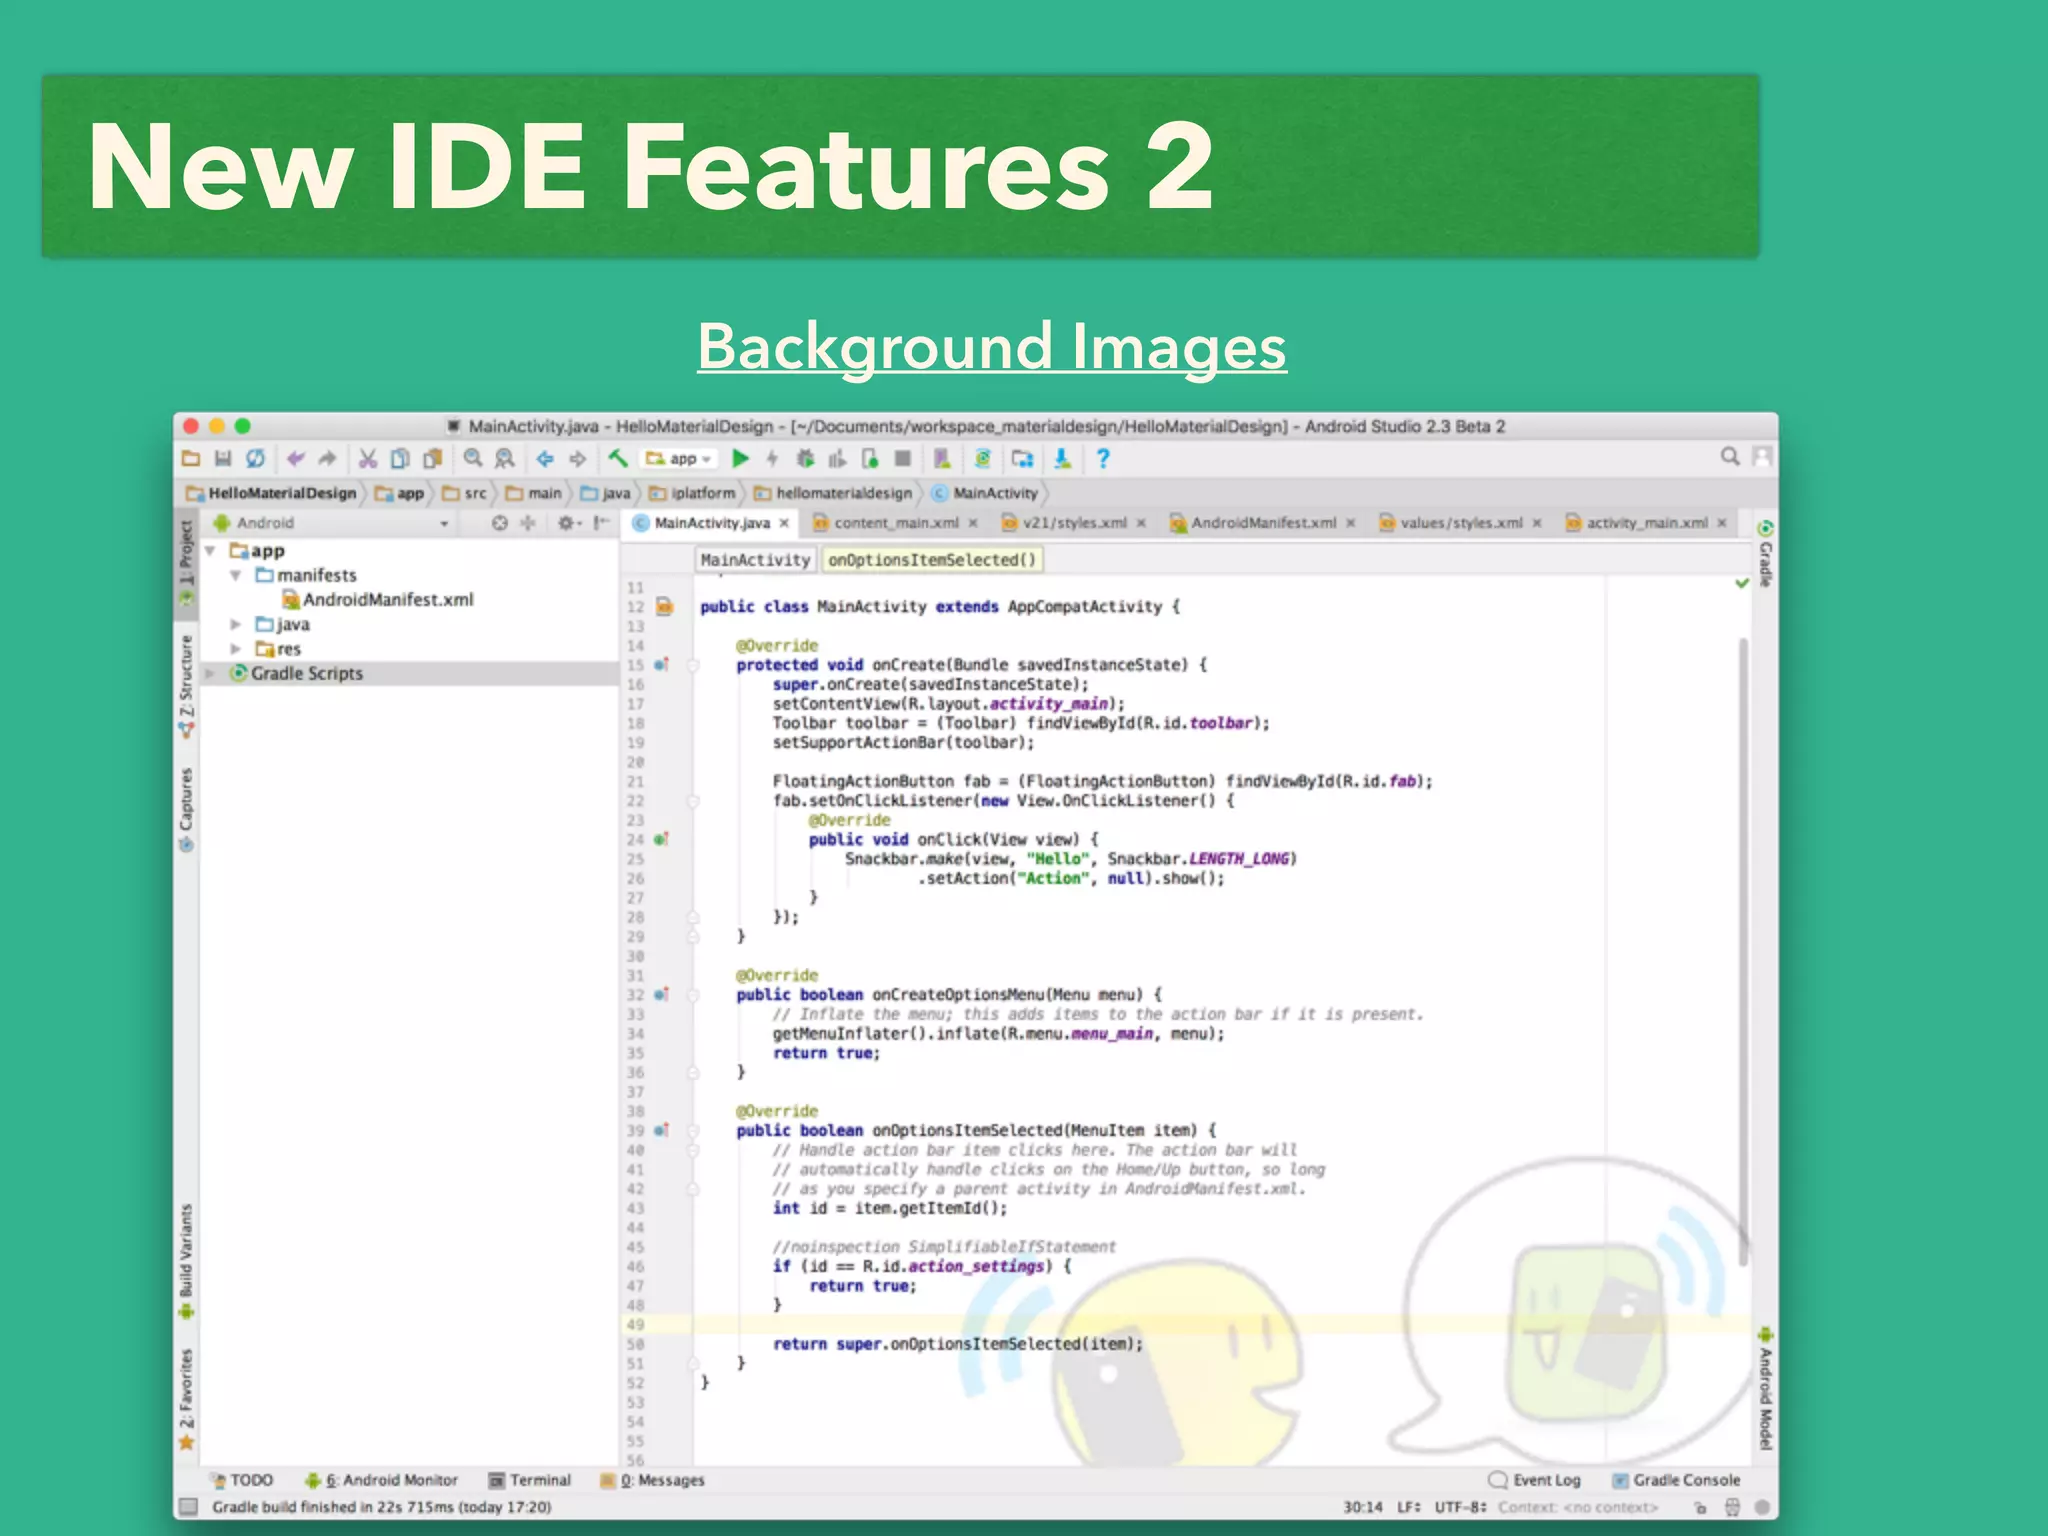Click the Help question mark icon
This screenshot has width=2048, height=1536.
1103,459
